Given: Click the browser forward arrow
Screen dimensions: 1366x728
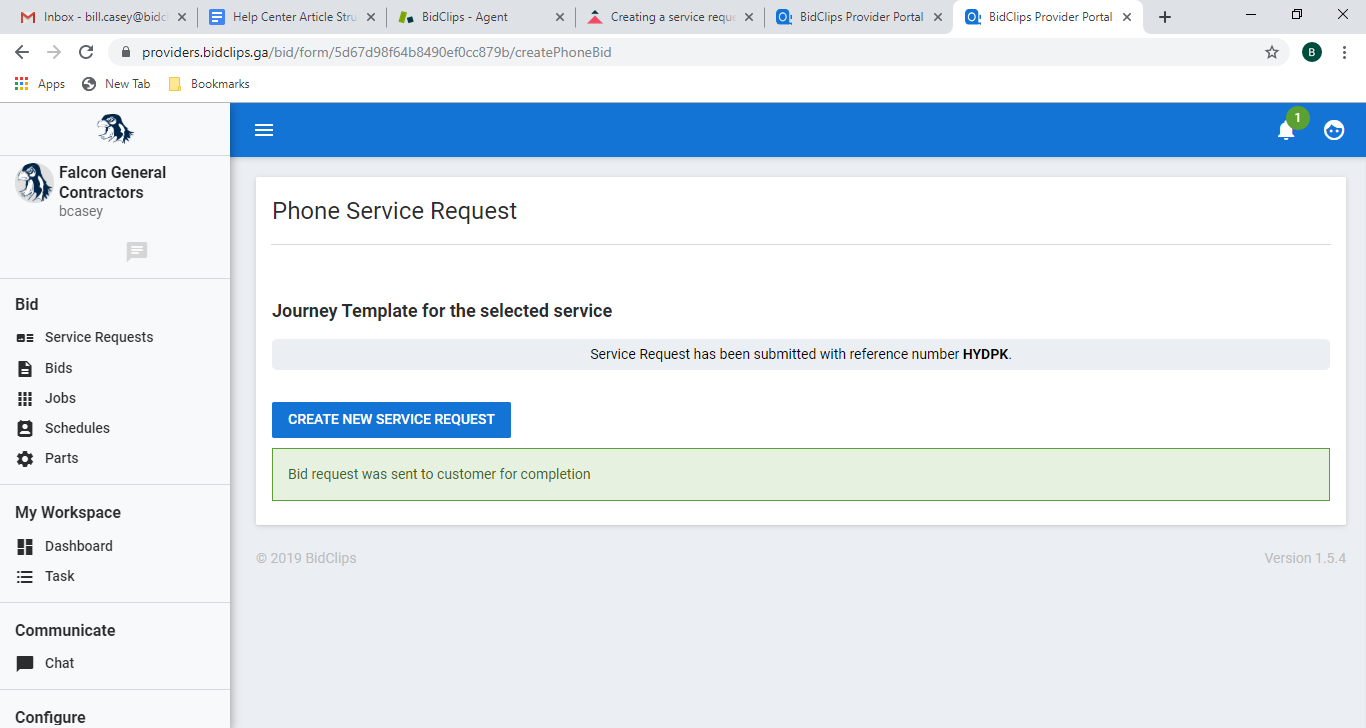Looking at the screenshot, I should (54, 52).
